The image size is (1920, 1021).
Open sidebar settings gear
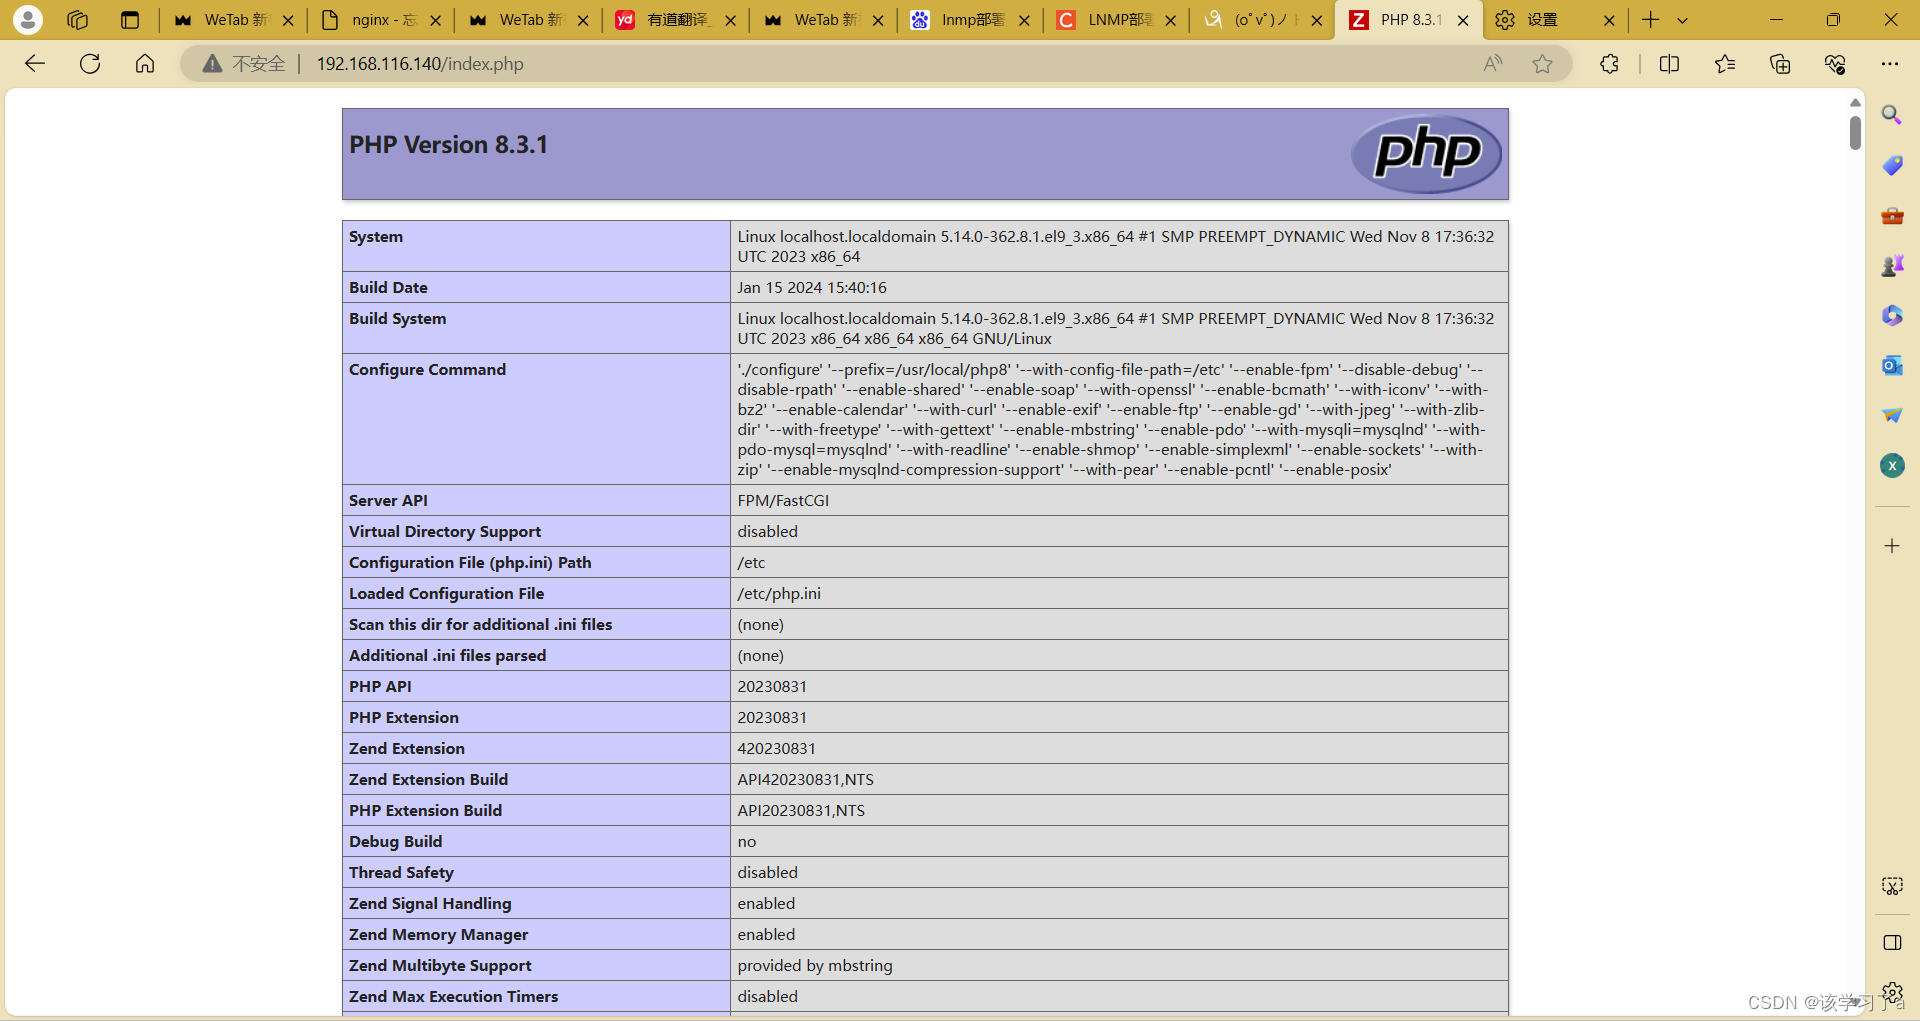[1892, 993]
